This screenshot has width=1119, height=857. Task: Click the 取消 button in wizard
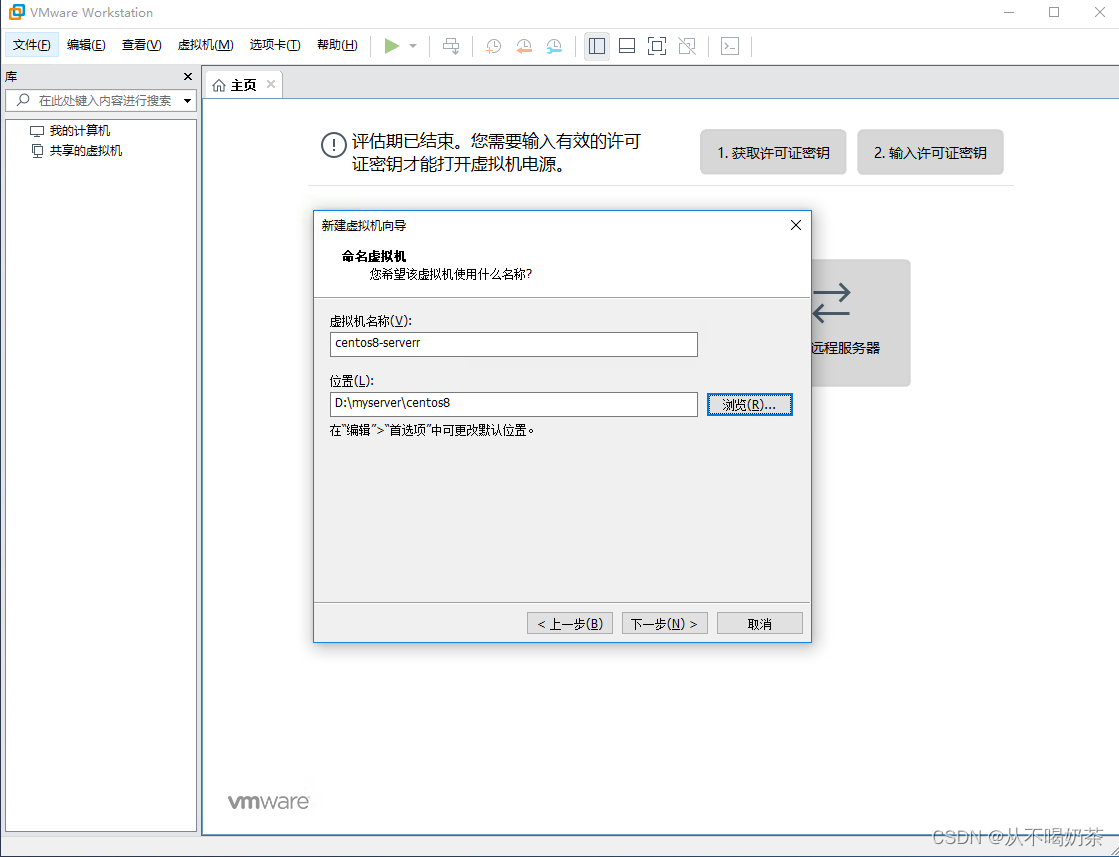coord(759,624)
